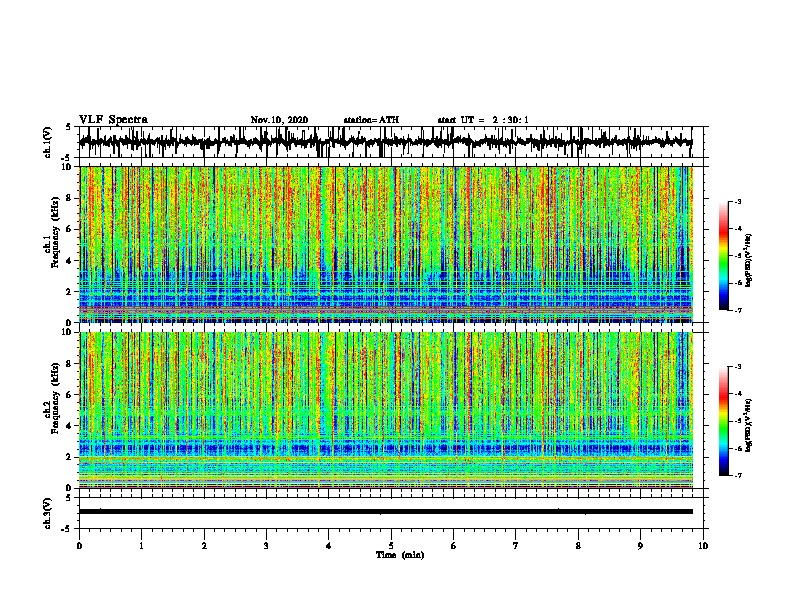Viewport: 792px width, 612px height.
Task: Click the "-7" label on the ch.1 colorbar
Action: (x=737, y=310)
